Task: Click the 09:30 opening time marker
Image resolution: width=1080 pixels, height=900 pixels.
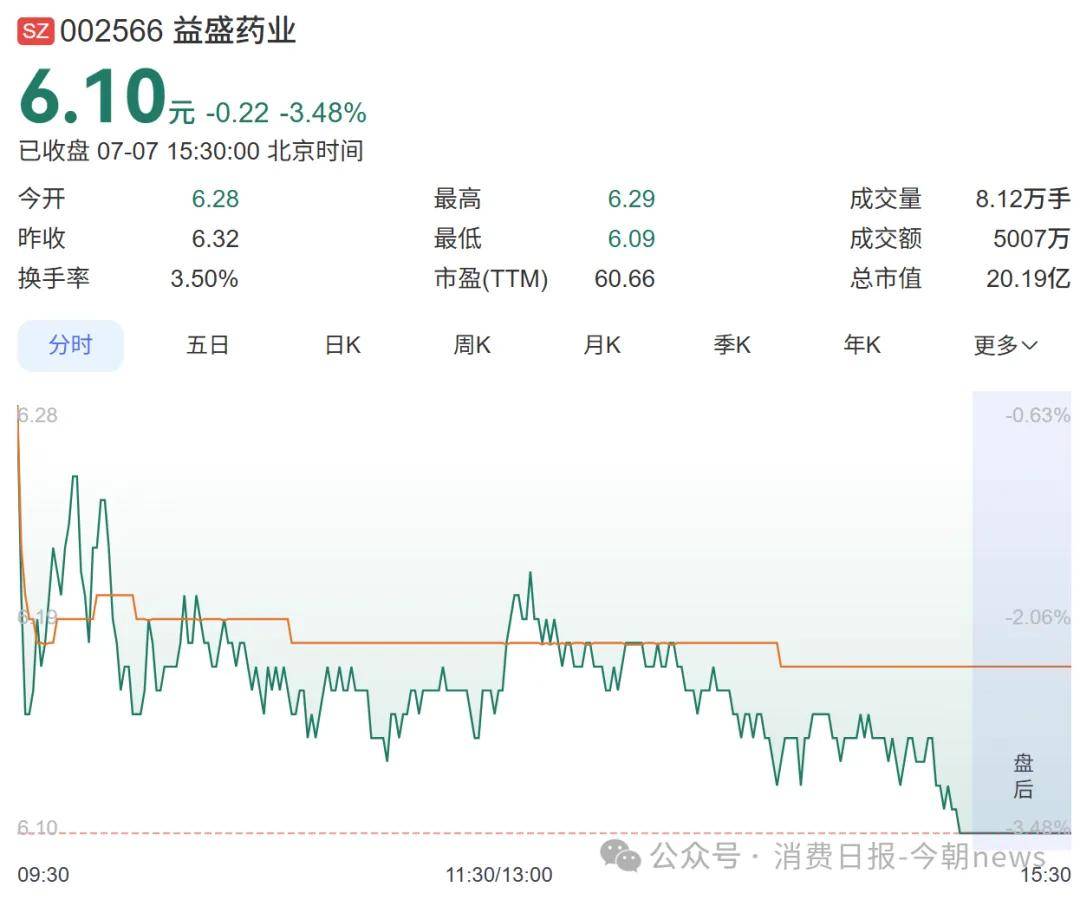Action: pos(43,875)
